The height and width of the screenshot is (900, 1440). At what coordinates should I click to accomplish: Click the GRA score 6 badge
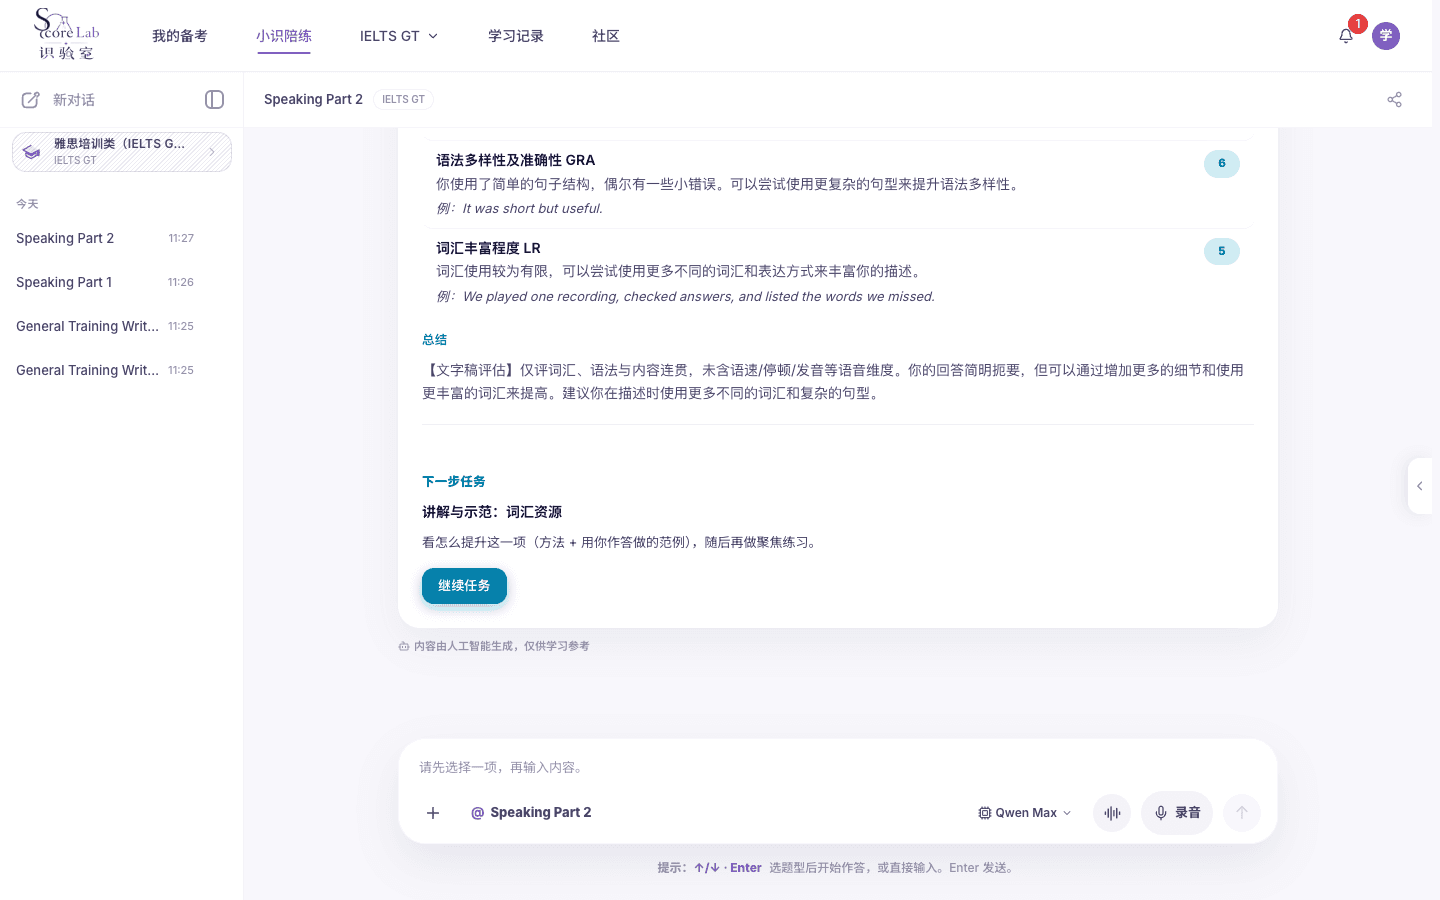pyautogui.click(x=1222, y=164)
